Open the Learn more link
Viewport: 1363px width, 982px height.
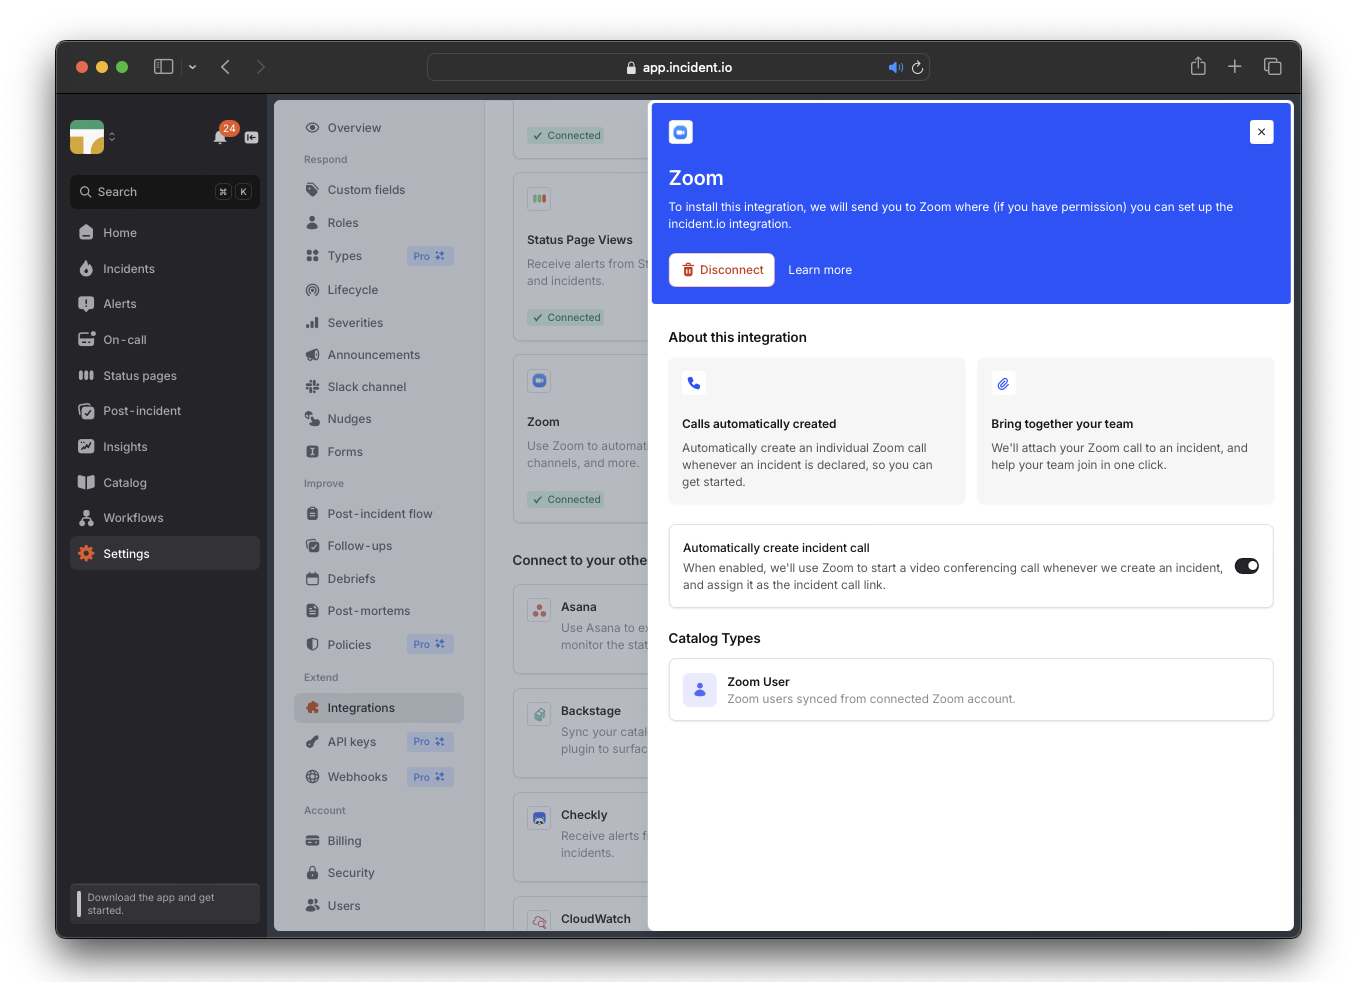pyautogui.click(x=820, y=270)
